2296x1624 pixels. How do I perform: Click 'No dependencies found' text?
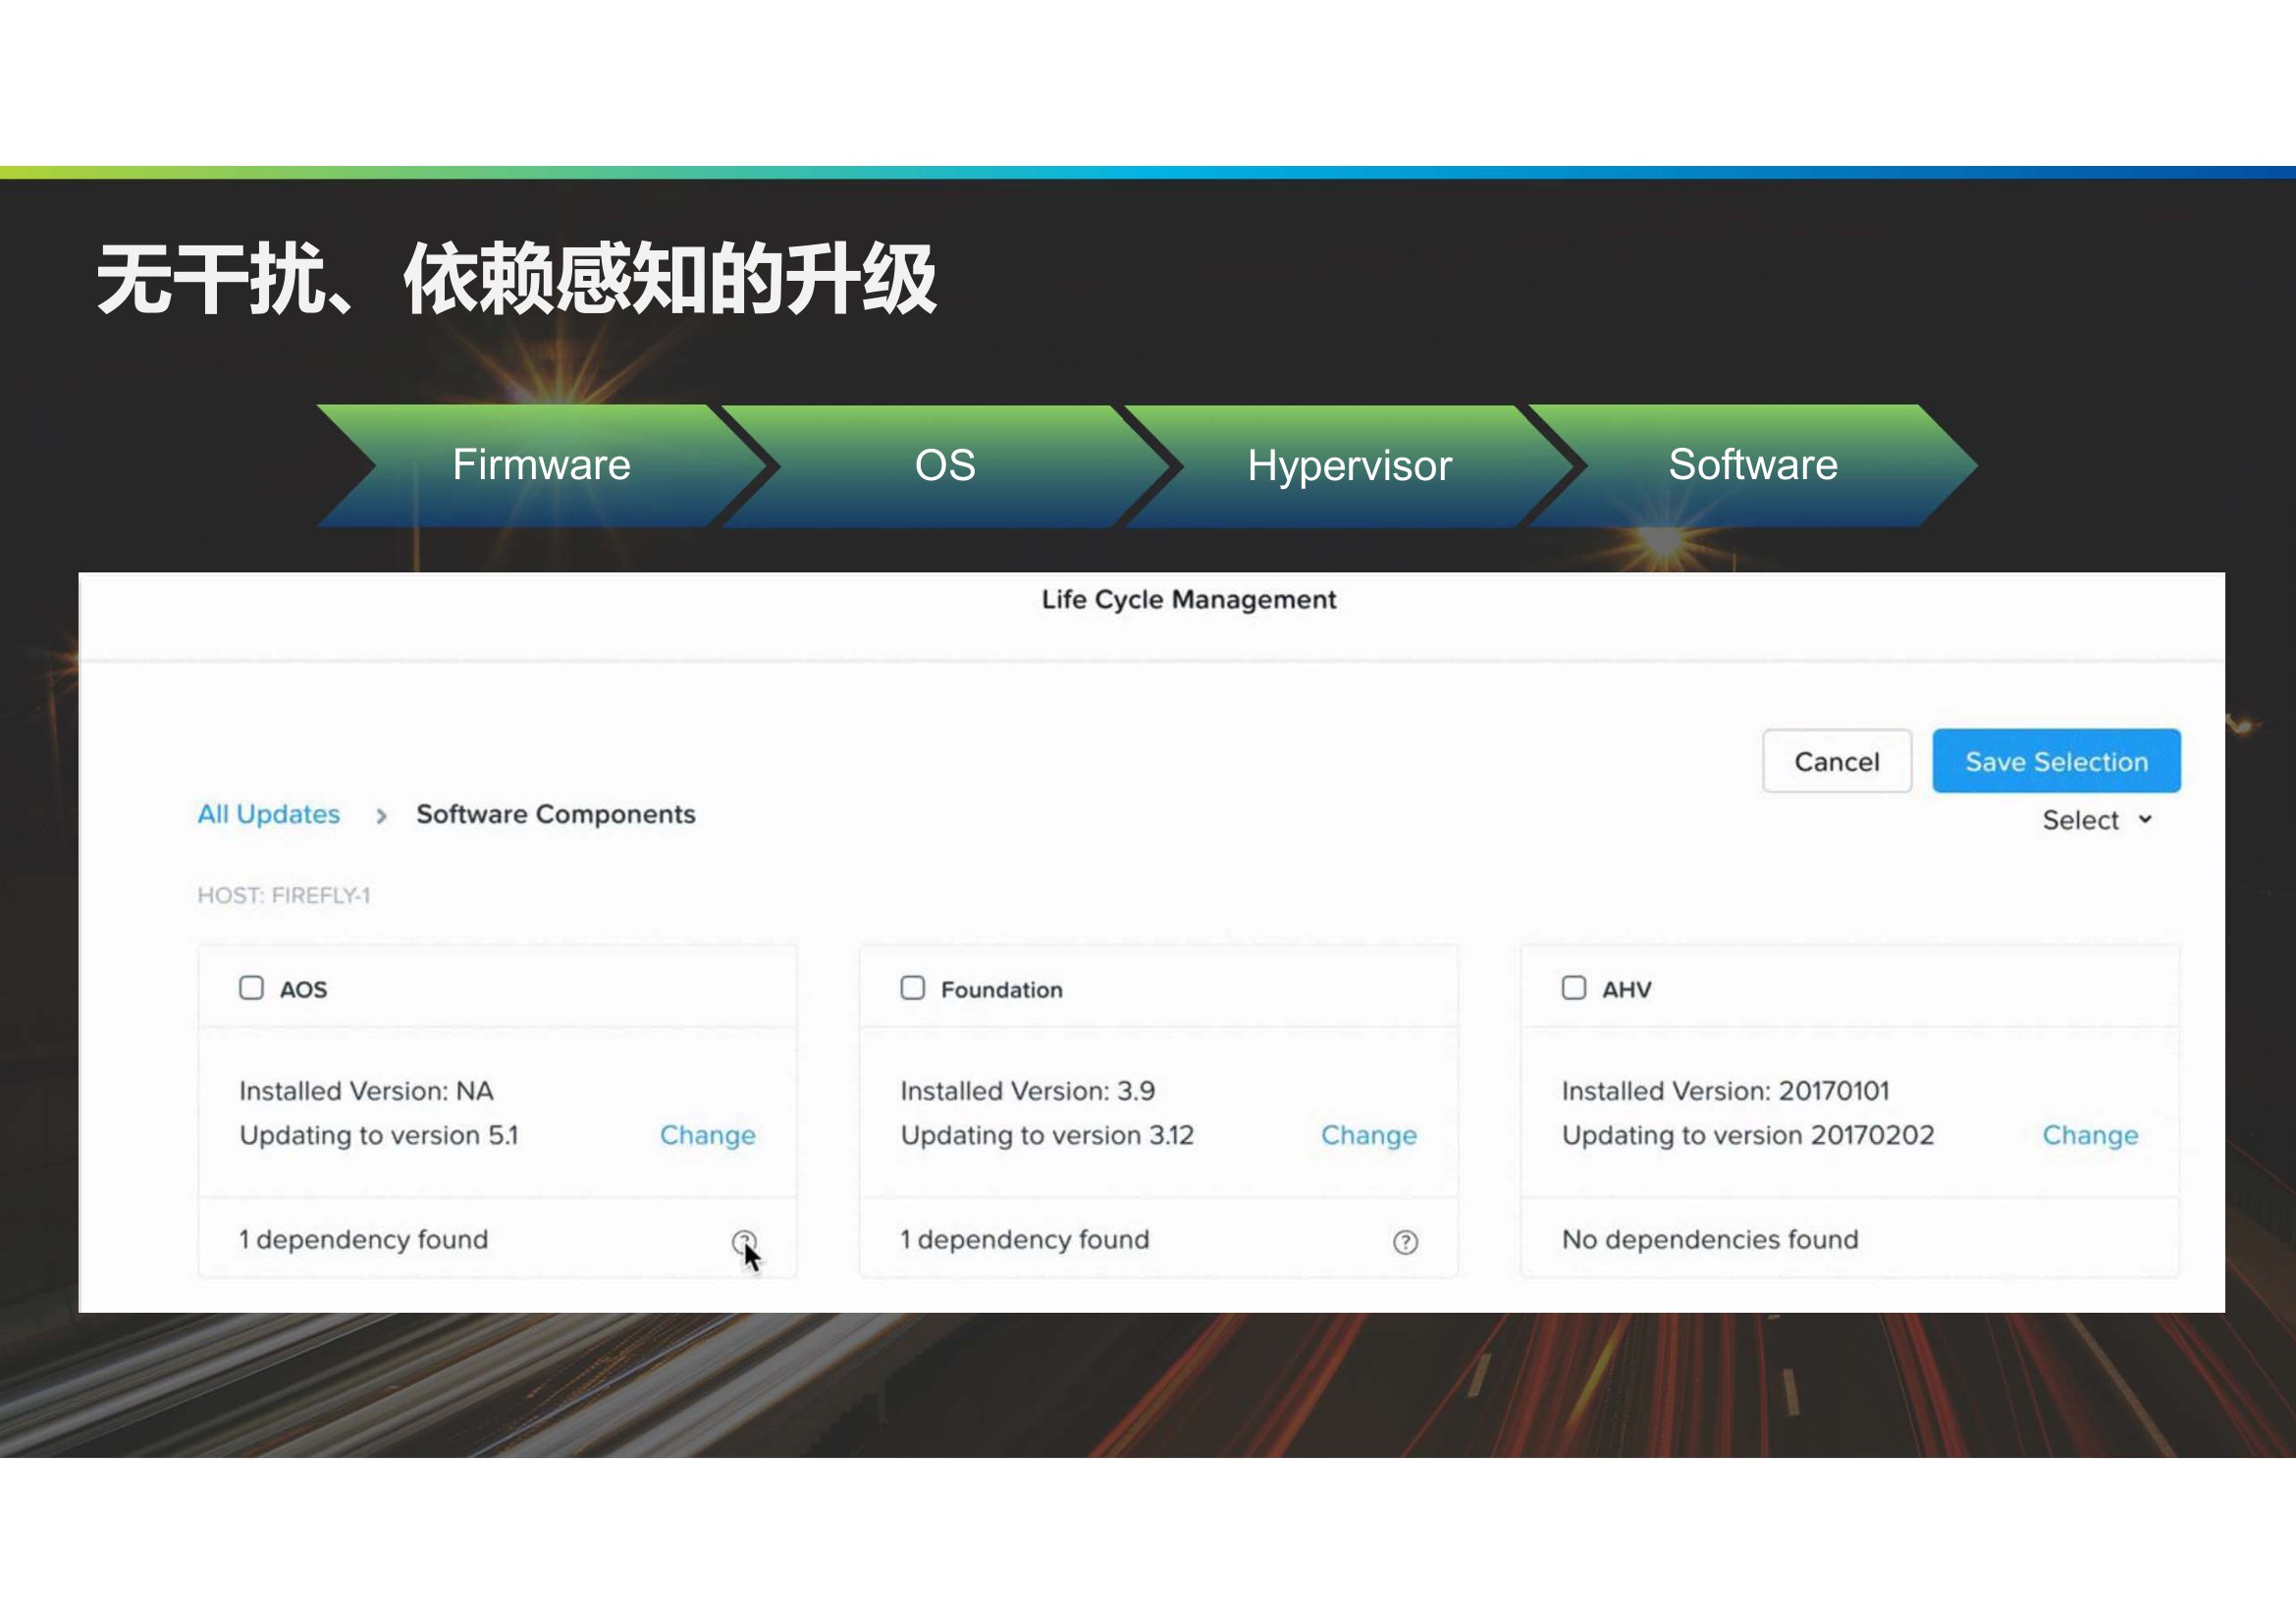coord(1710,1240)
